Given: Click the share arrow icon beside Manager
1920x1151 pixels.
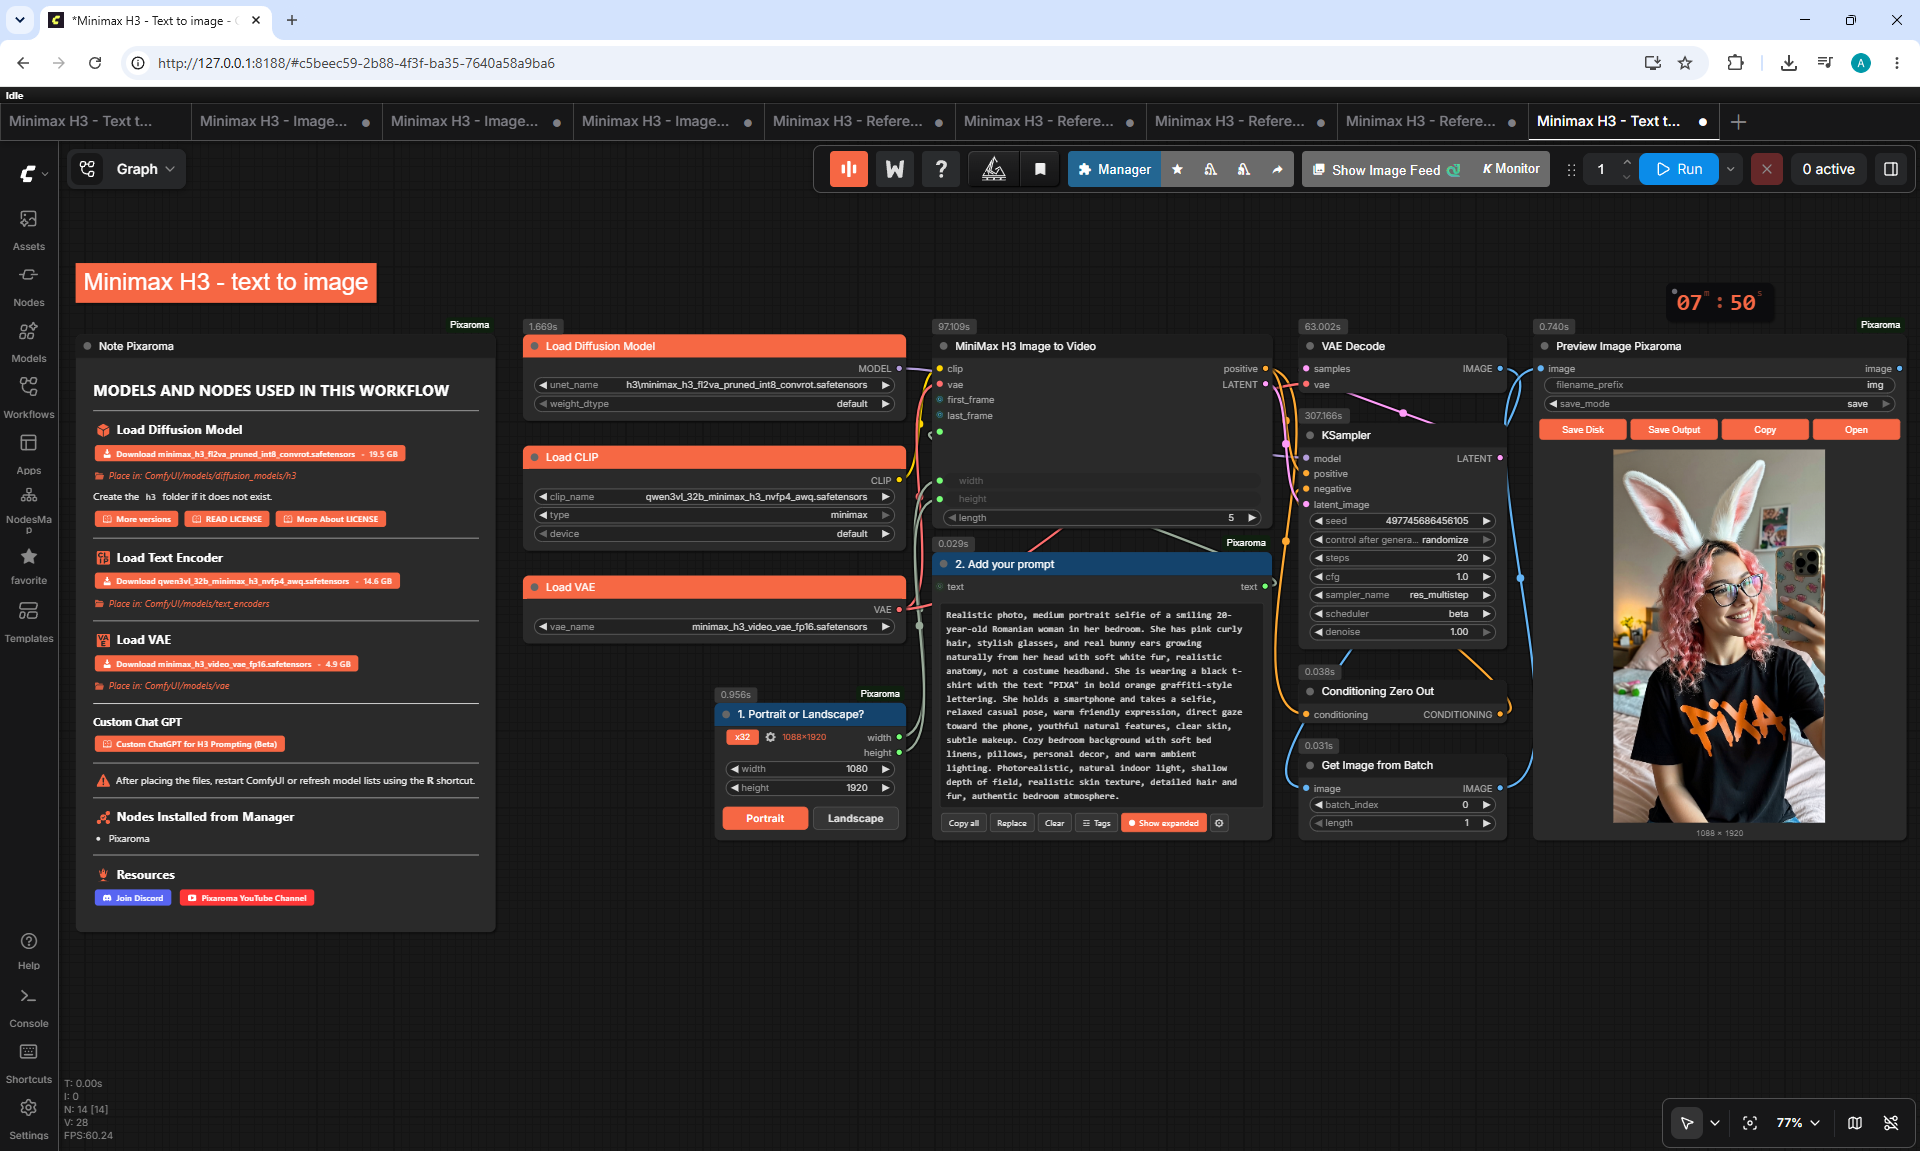Looking at the screenshot, I should tap(1277, 169).
